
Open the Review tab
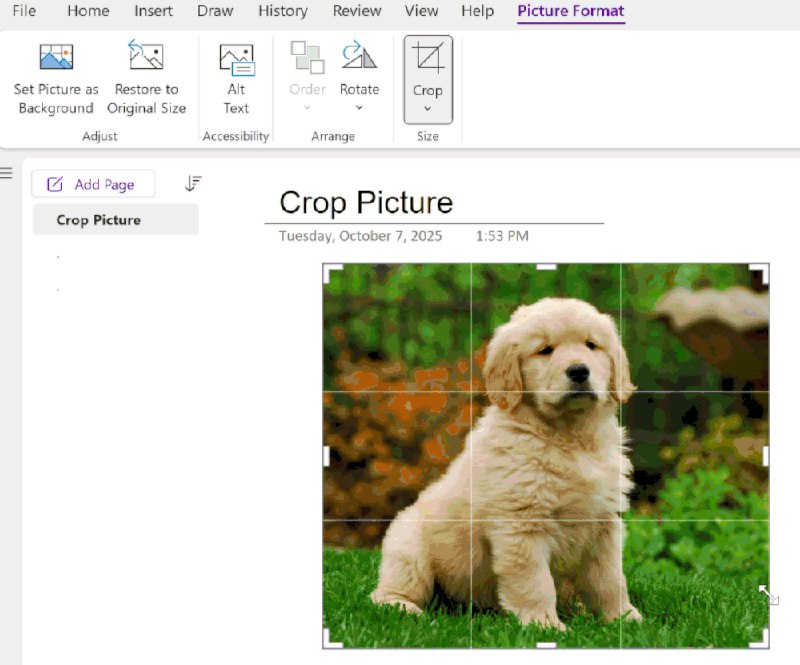357,11
